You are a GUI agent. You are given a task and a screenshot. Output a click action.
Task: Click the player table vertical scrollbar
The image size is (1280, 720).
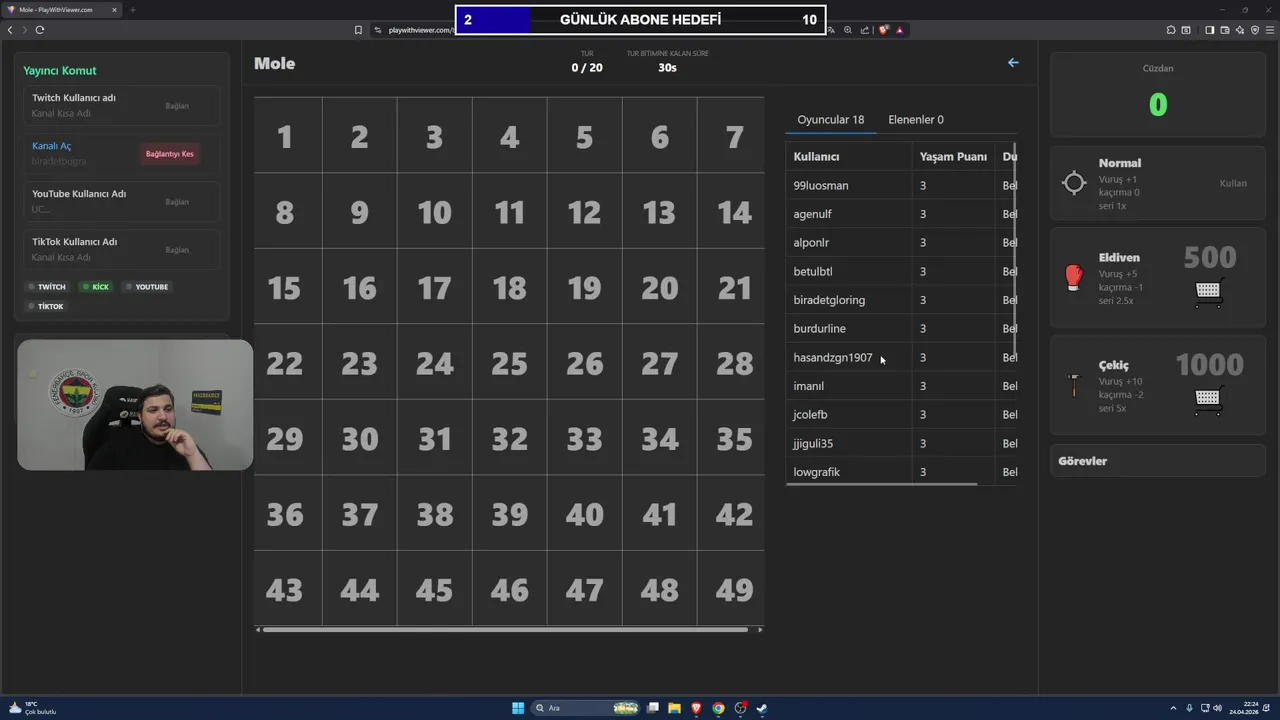click(1015, 250)
